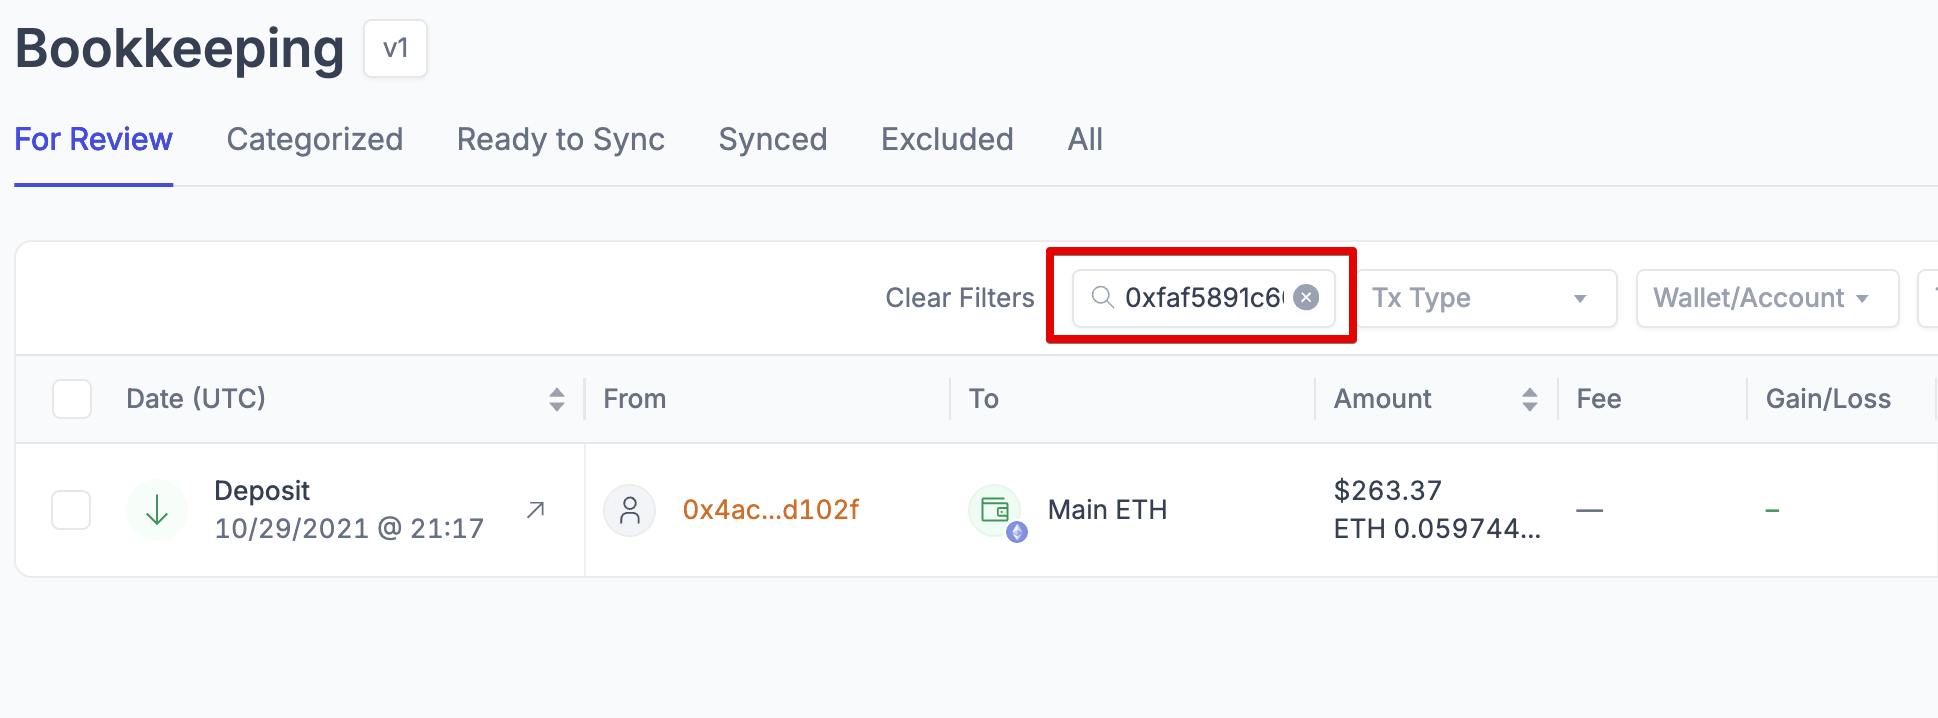View the Excluded tab
Screen dimensions: 1938x718
tap(947, 139)
